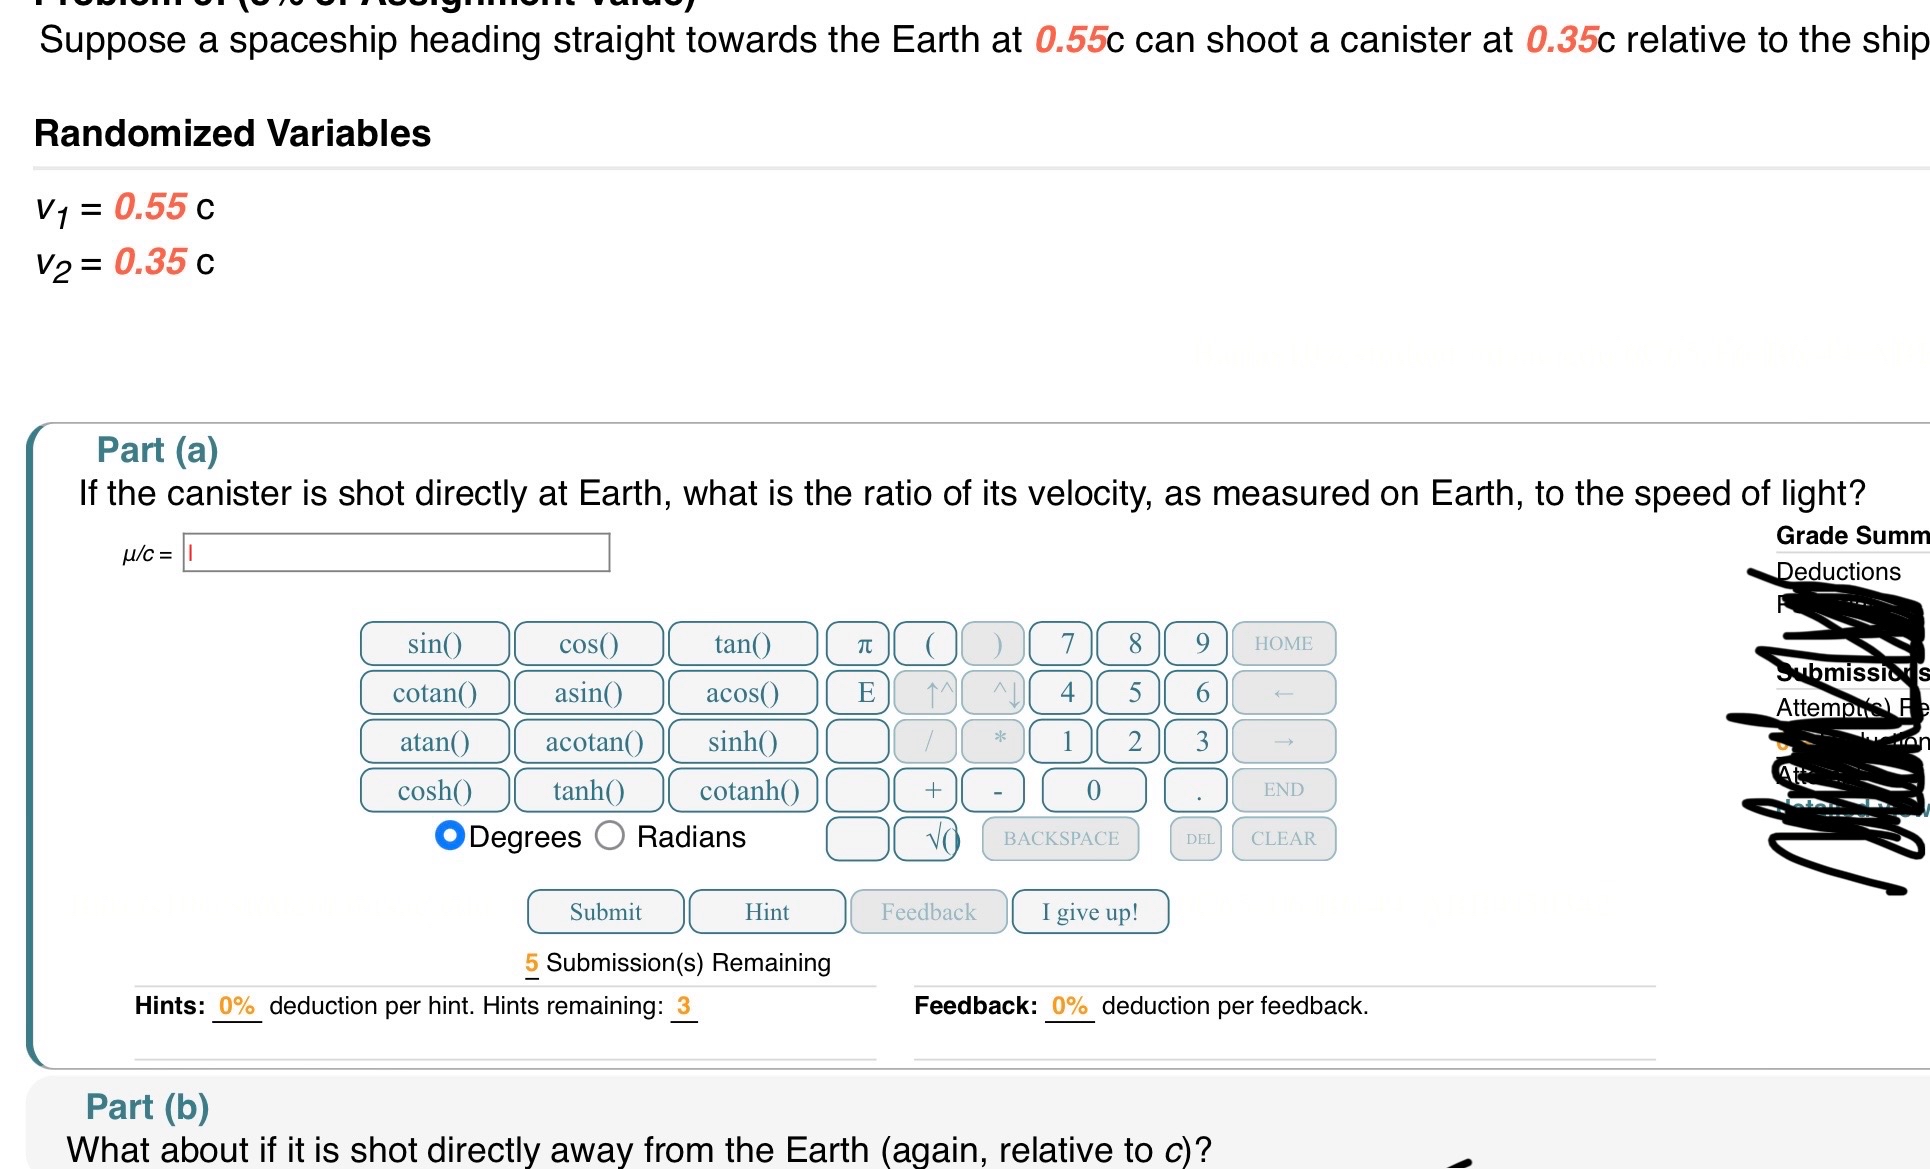Screen dimensions: 1930x1169
Task: Click the Feedback button
Action: (928, 911)
